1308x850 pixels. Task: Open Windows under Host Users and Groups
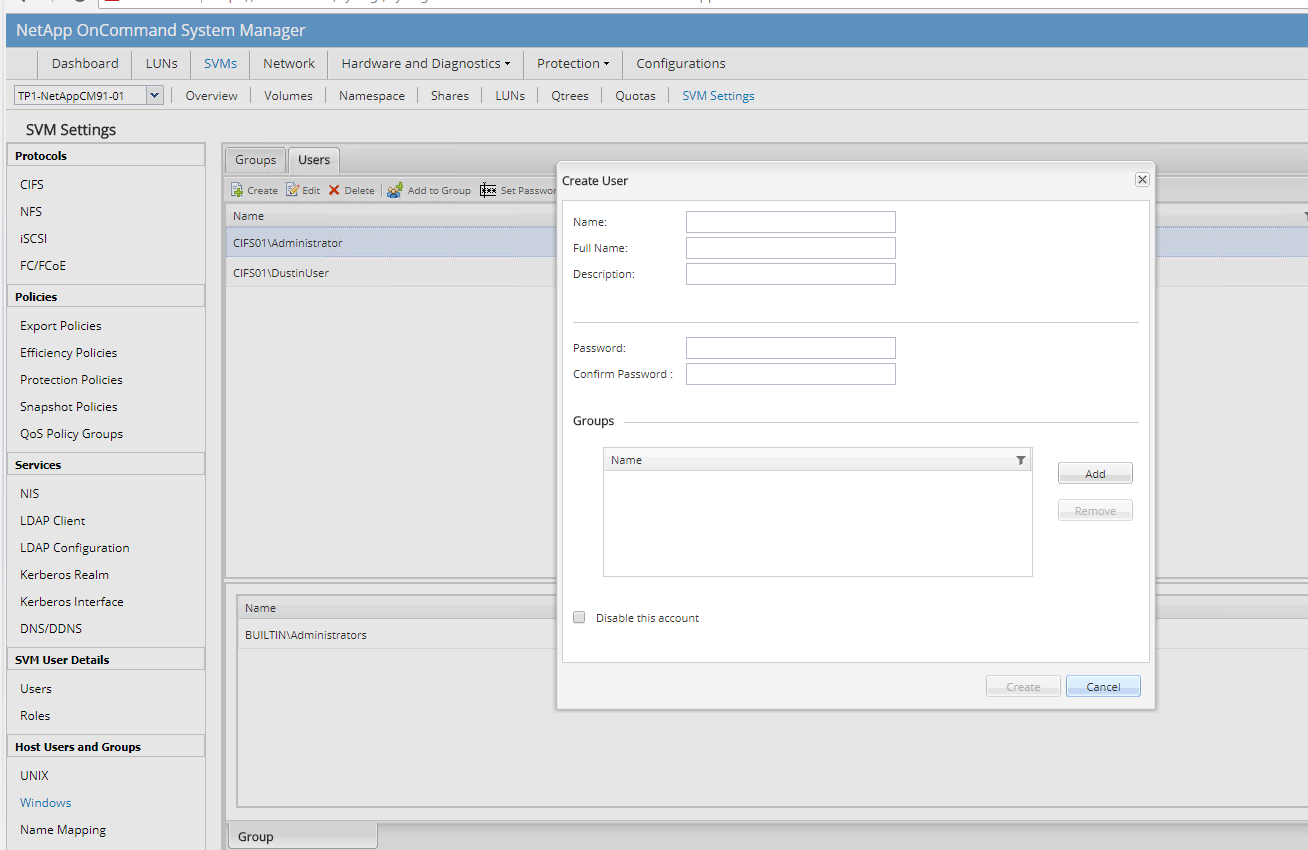coord(45,802)
